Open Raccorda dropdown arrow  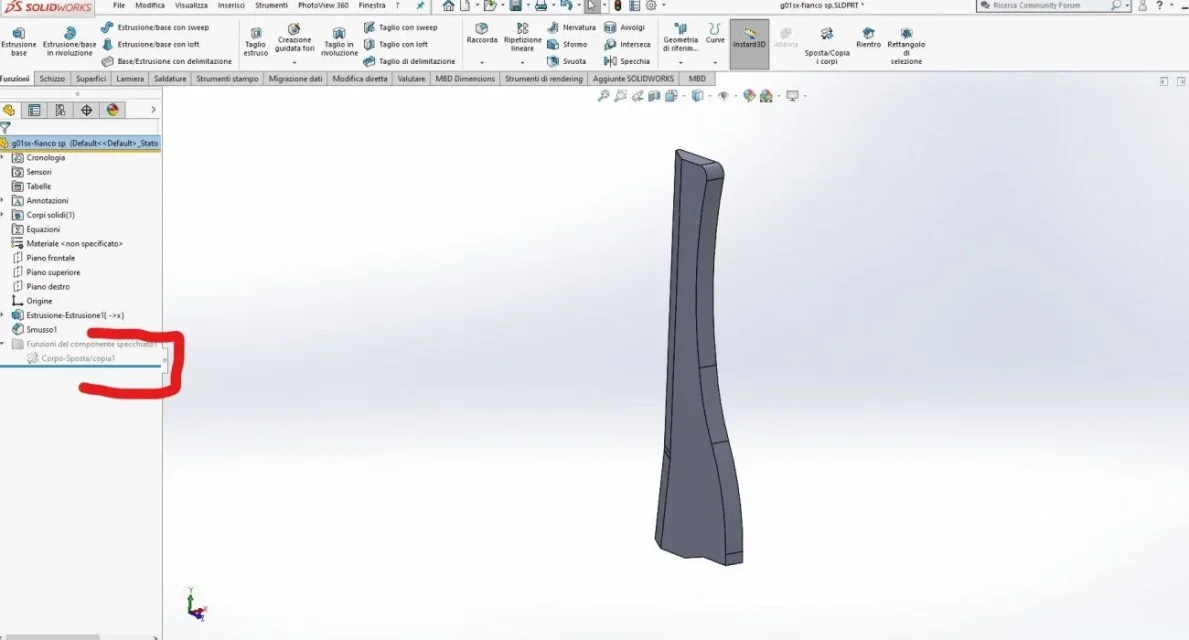coord(482,62)
